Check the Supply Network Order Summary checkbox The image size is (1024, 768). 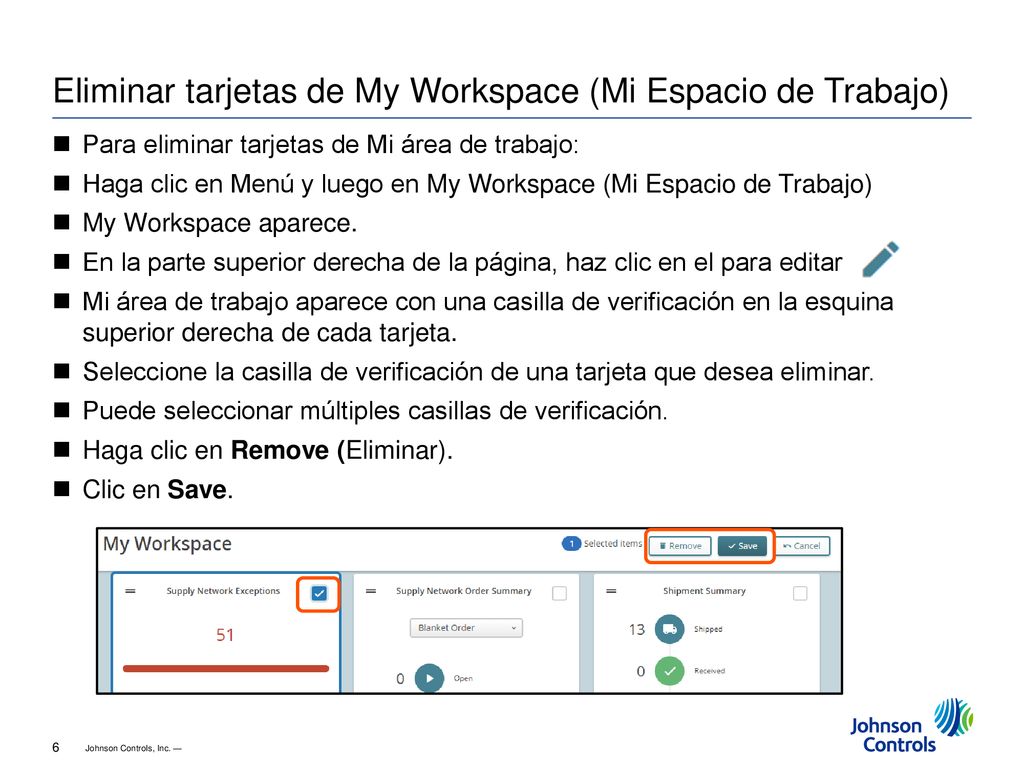coord(560,593)
